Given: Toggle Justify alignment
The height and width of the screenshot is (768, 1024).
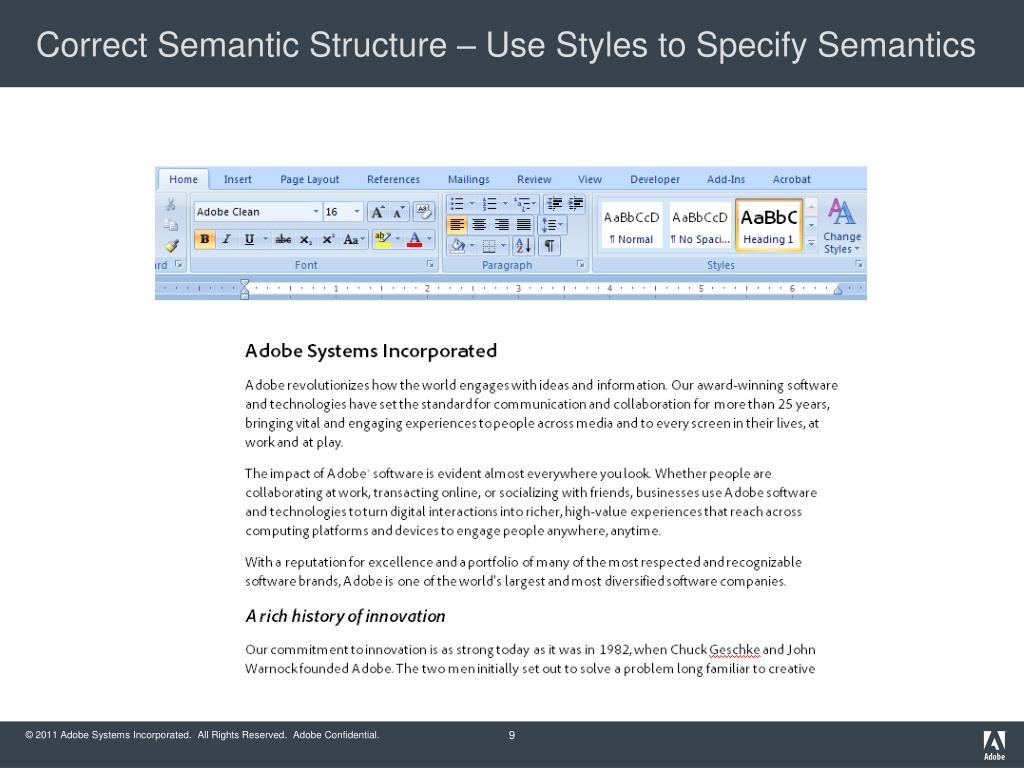Looking at the screenshot, I should (524, 225).
